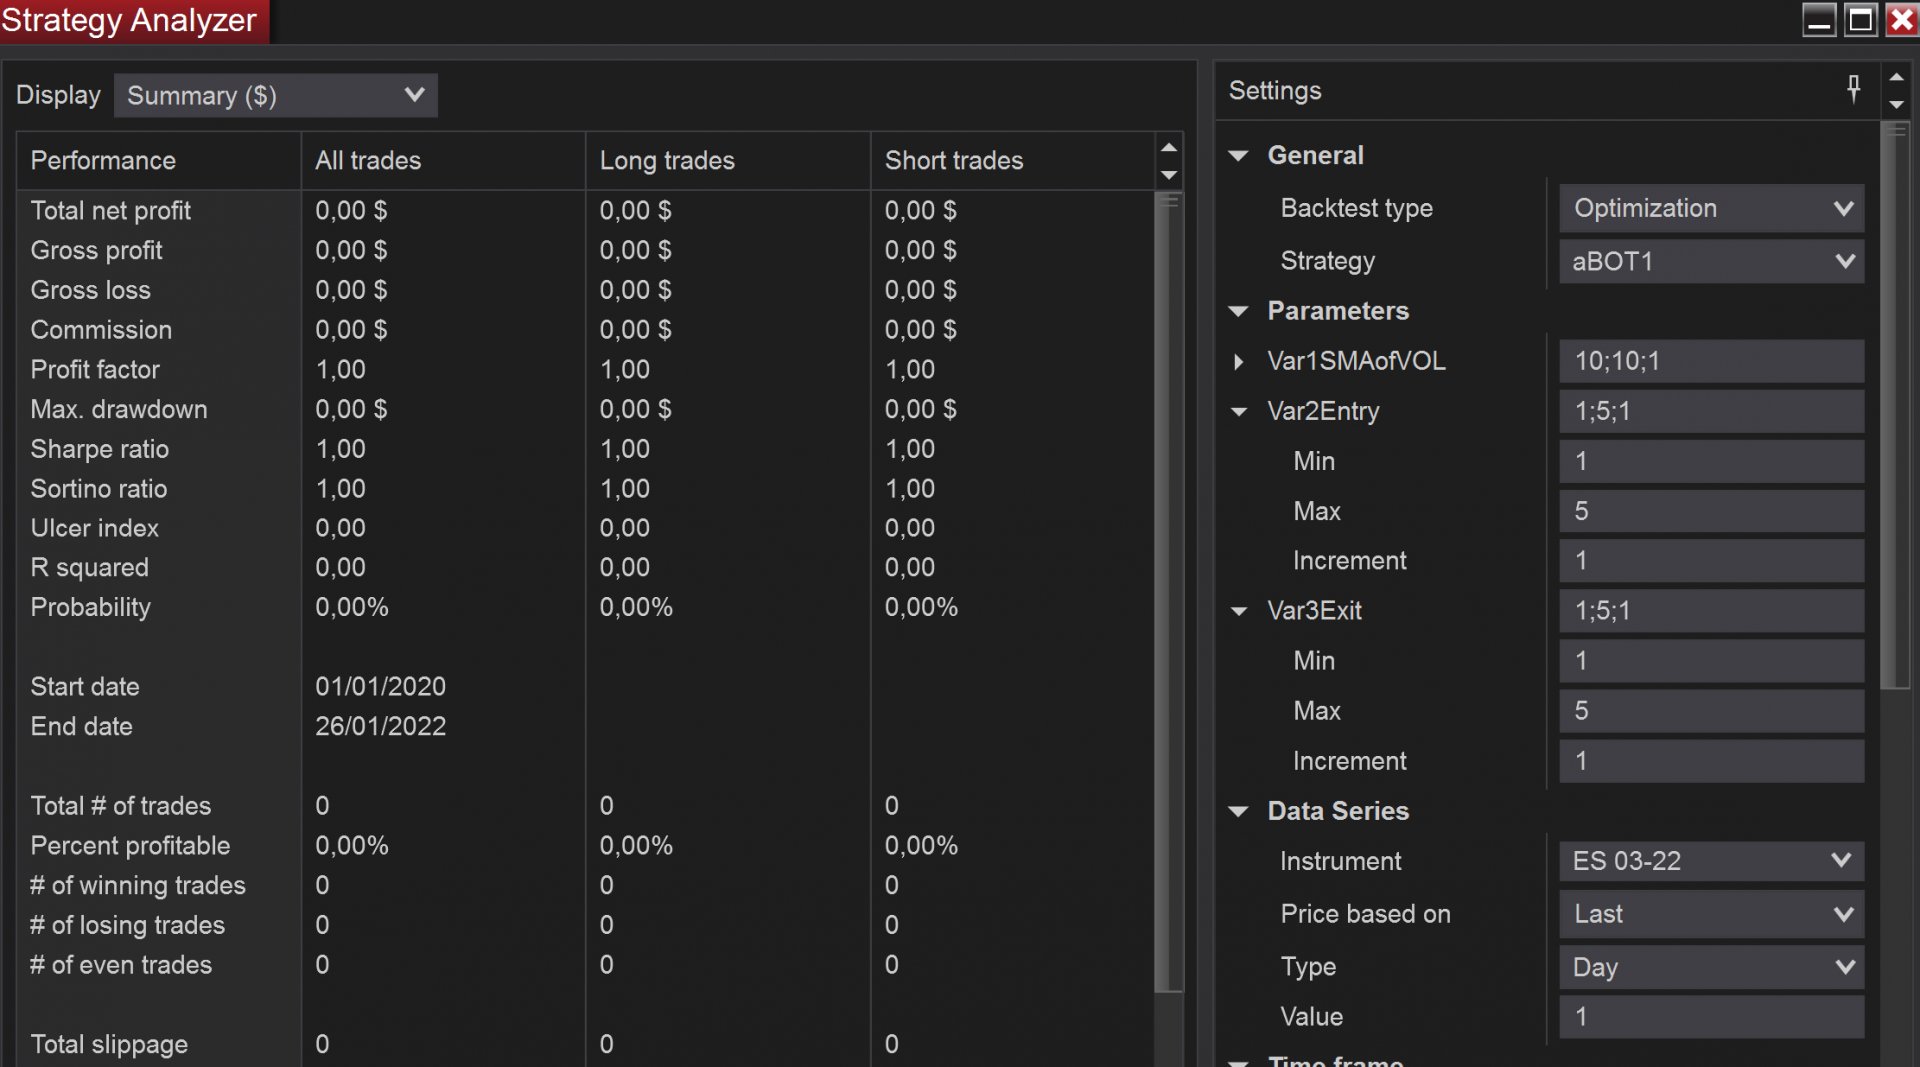Open the Strategy aBOT1 dropdown
The height and width of the screenshot is (1067, 1920).
pos(1711,261)
